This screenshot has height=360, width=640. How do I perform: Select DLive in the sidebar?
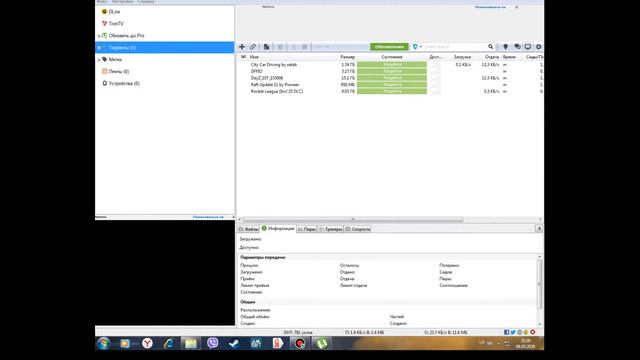click(114, 12)
